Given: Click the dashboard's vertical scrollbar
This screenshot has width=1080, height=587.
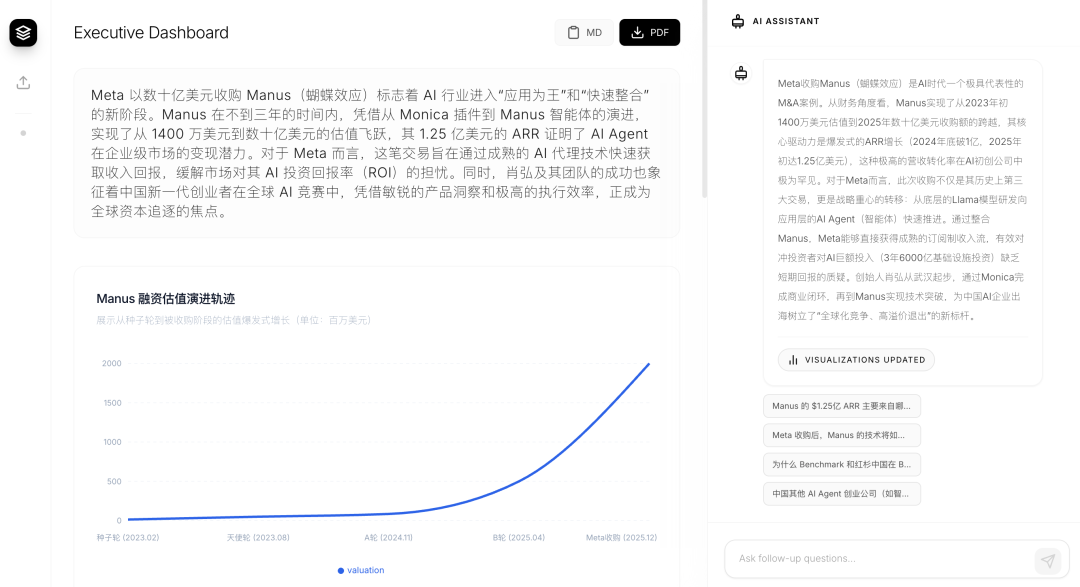Looking at the screenshot, I should (704, 100).
